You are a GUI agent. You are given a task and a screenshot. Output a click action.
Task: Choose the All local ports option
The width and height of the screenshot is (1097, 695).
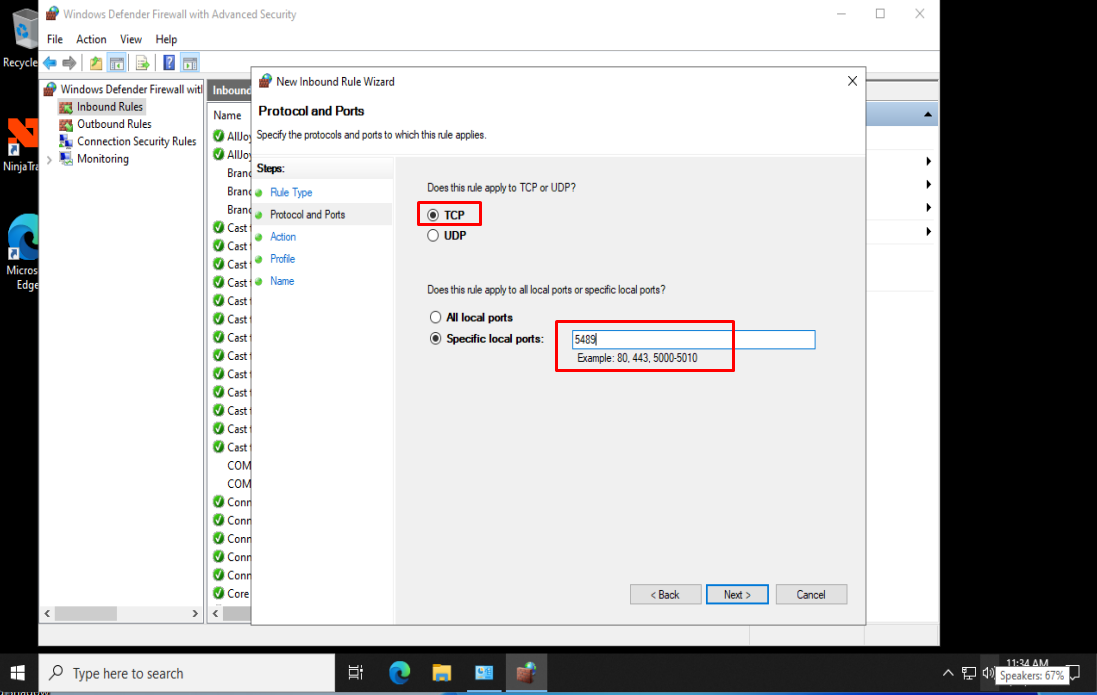pos(435,318)
